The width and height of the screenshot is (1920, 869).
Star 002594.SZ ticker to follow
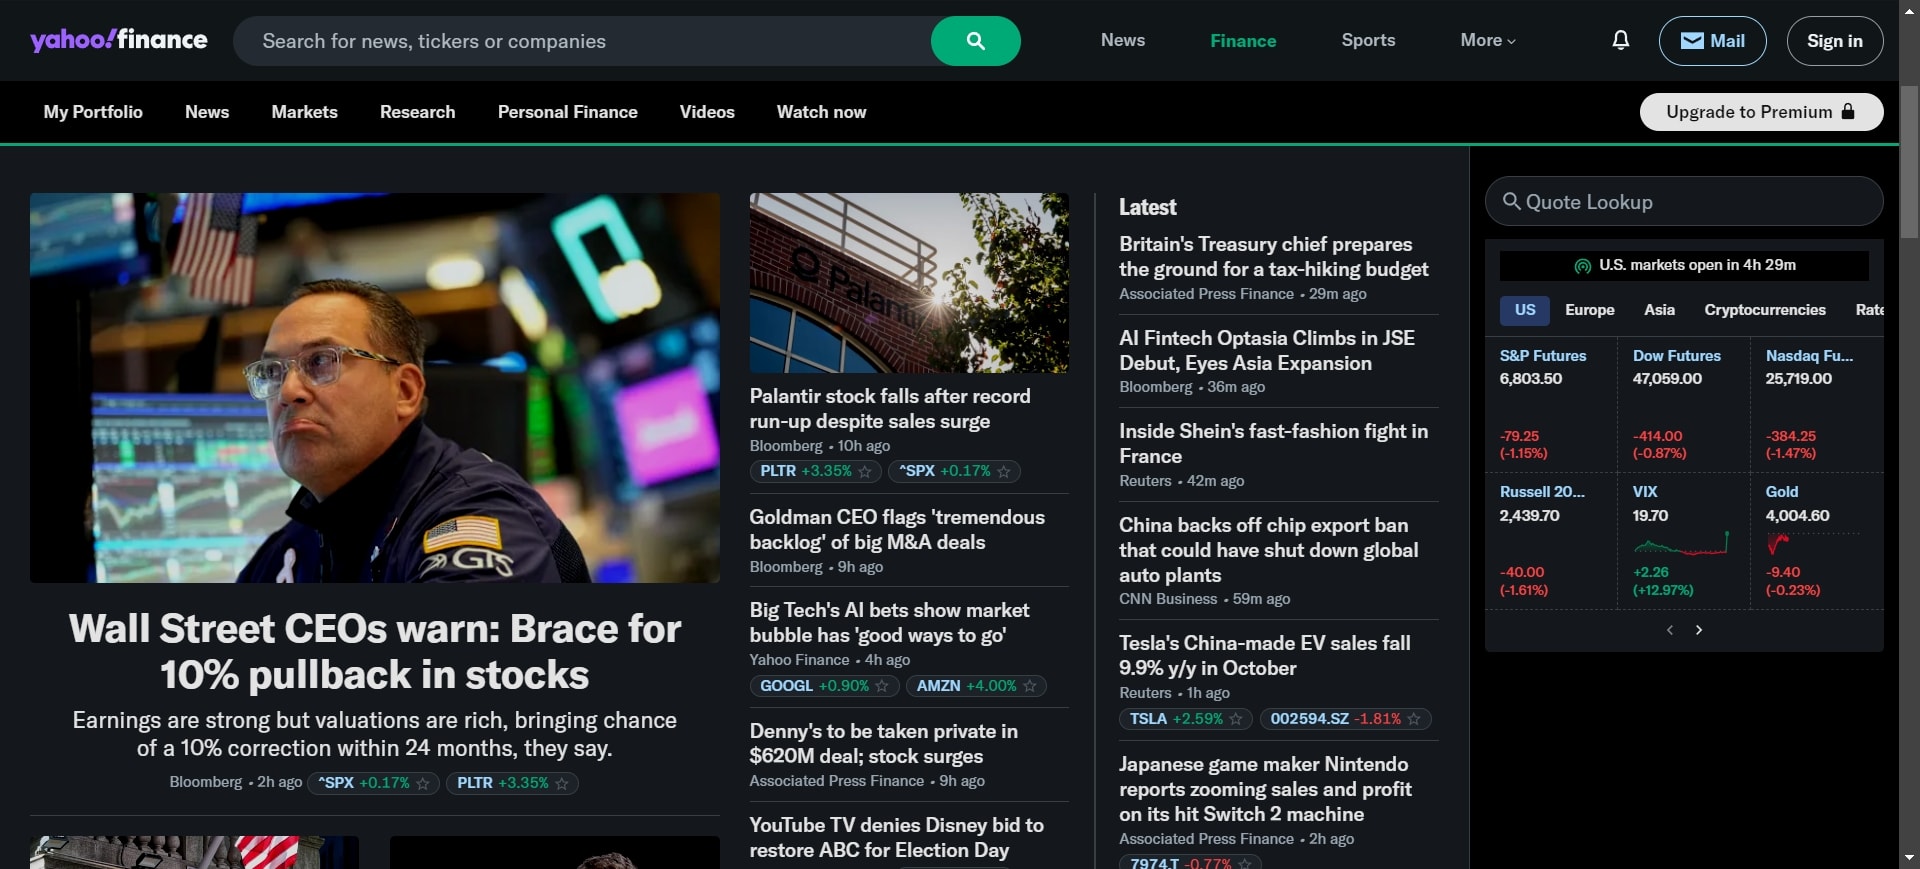1414,719
